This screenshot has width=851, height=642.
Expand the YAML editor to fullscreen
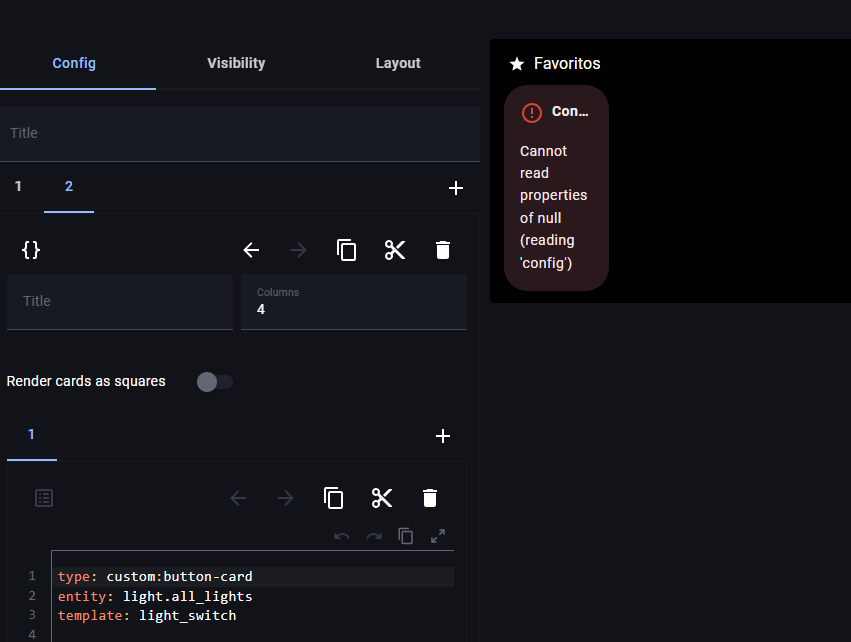[x=438, y=536]
